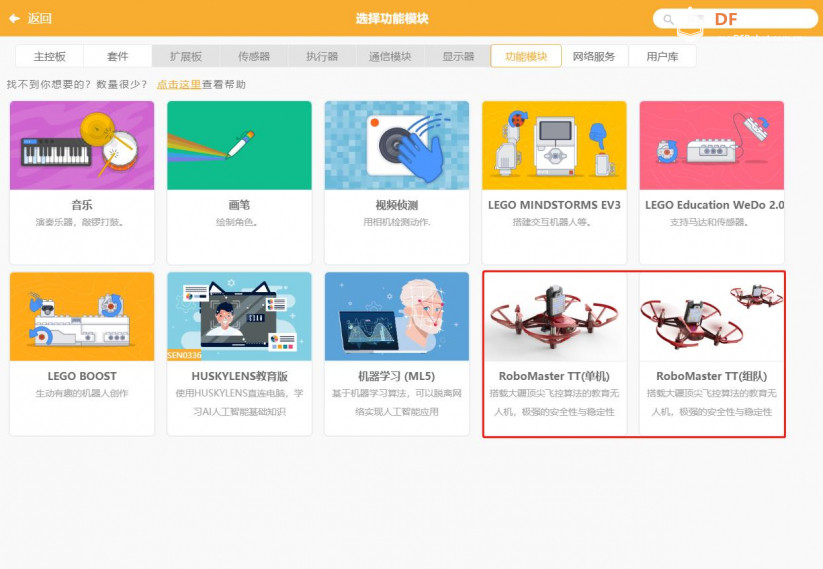Click the 音乐 title text
Screen dimensions: 823x569
coord(82,205)
